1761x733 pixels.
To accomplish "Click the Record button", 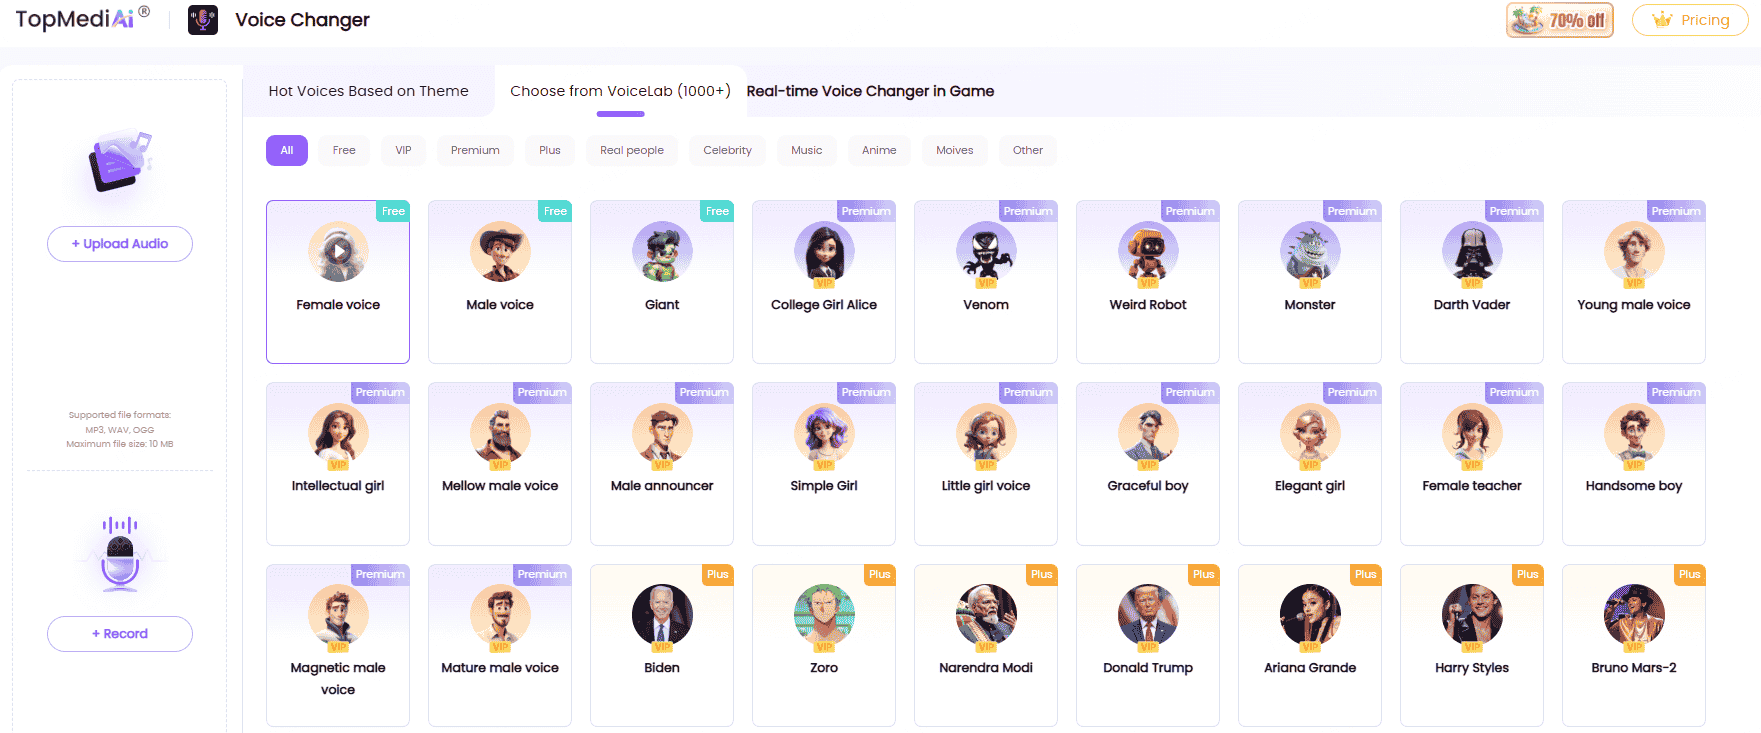I will (x=120, y=634).
